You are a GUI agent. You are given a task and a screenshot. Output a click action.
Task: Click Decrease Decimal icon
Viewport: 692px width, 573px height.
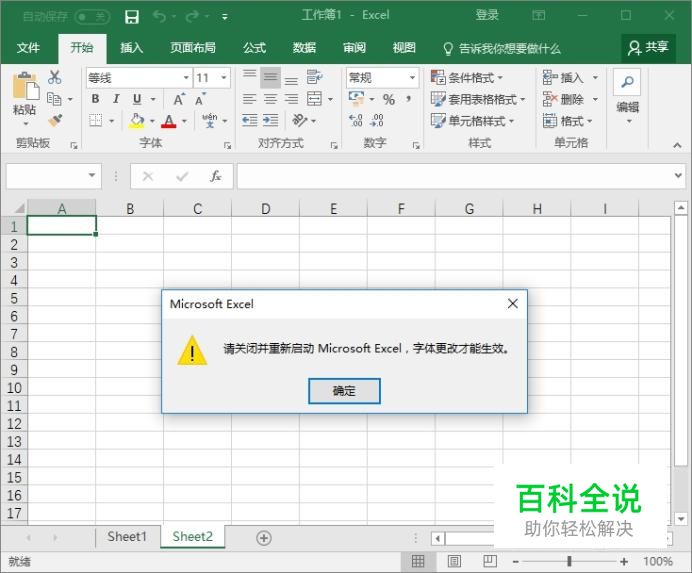point(376,120)
